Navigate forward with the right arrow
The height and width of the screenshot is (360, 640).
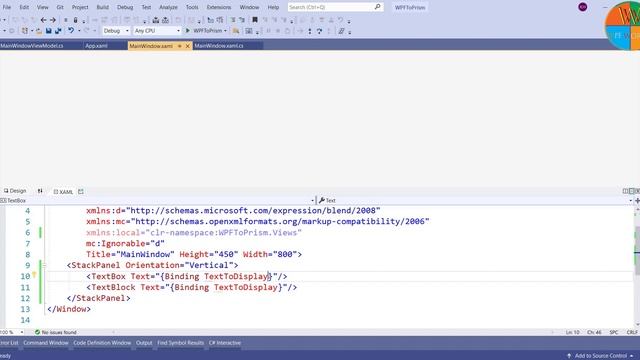click(53, 20)
